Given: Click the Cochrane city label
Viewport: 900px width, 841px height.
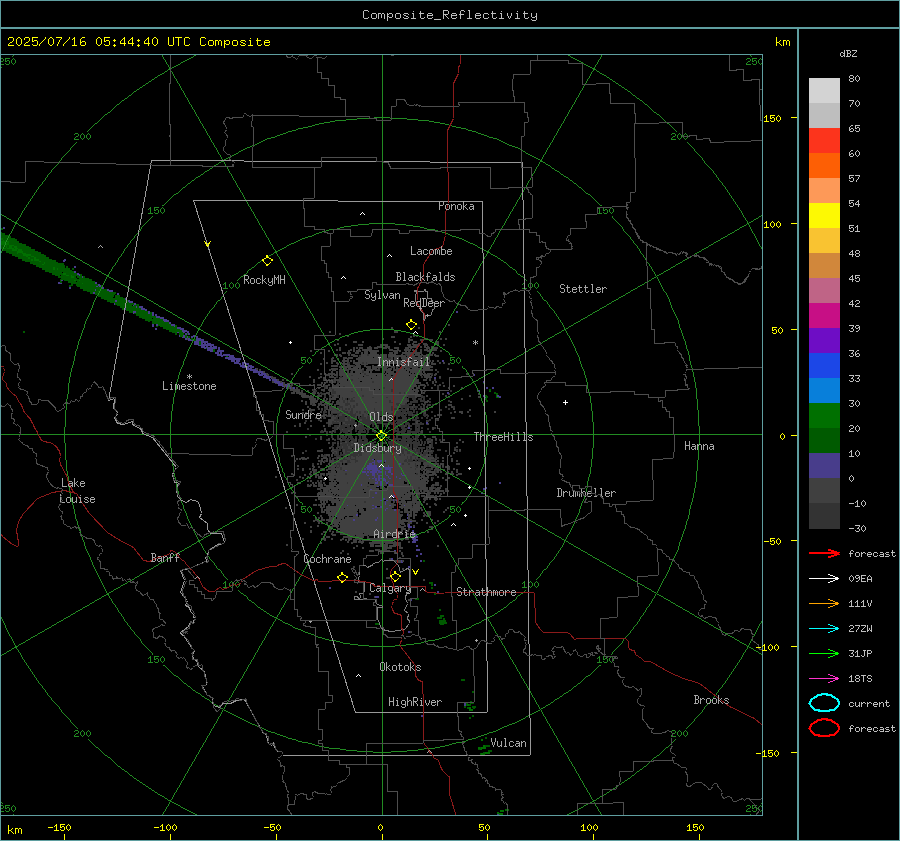Looking at the screenshot, I should point(327,559).
